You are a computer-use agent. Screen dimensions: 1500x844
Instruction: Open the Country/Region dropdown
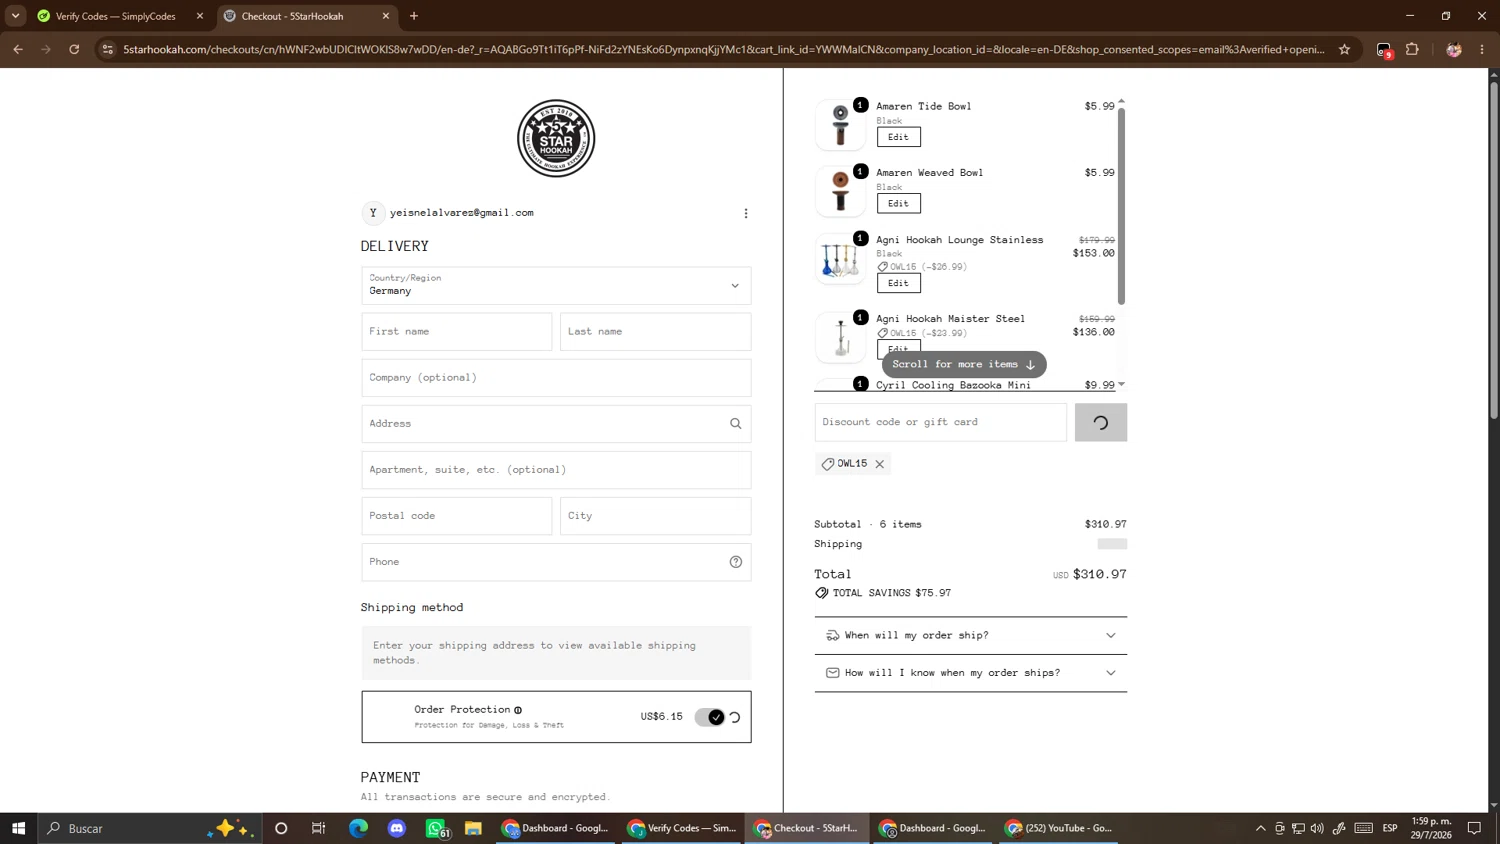[556, 285]
